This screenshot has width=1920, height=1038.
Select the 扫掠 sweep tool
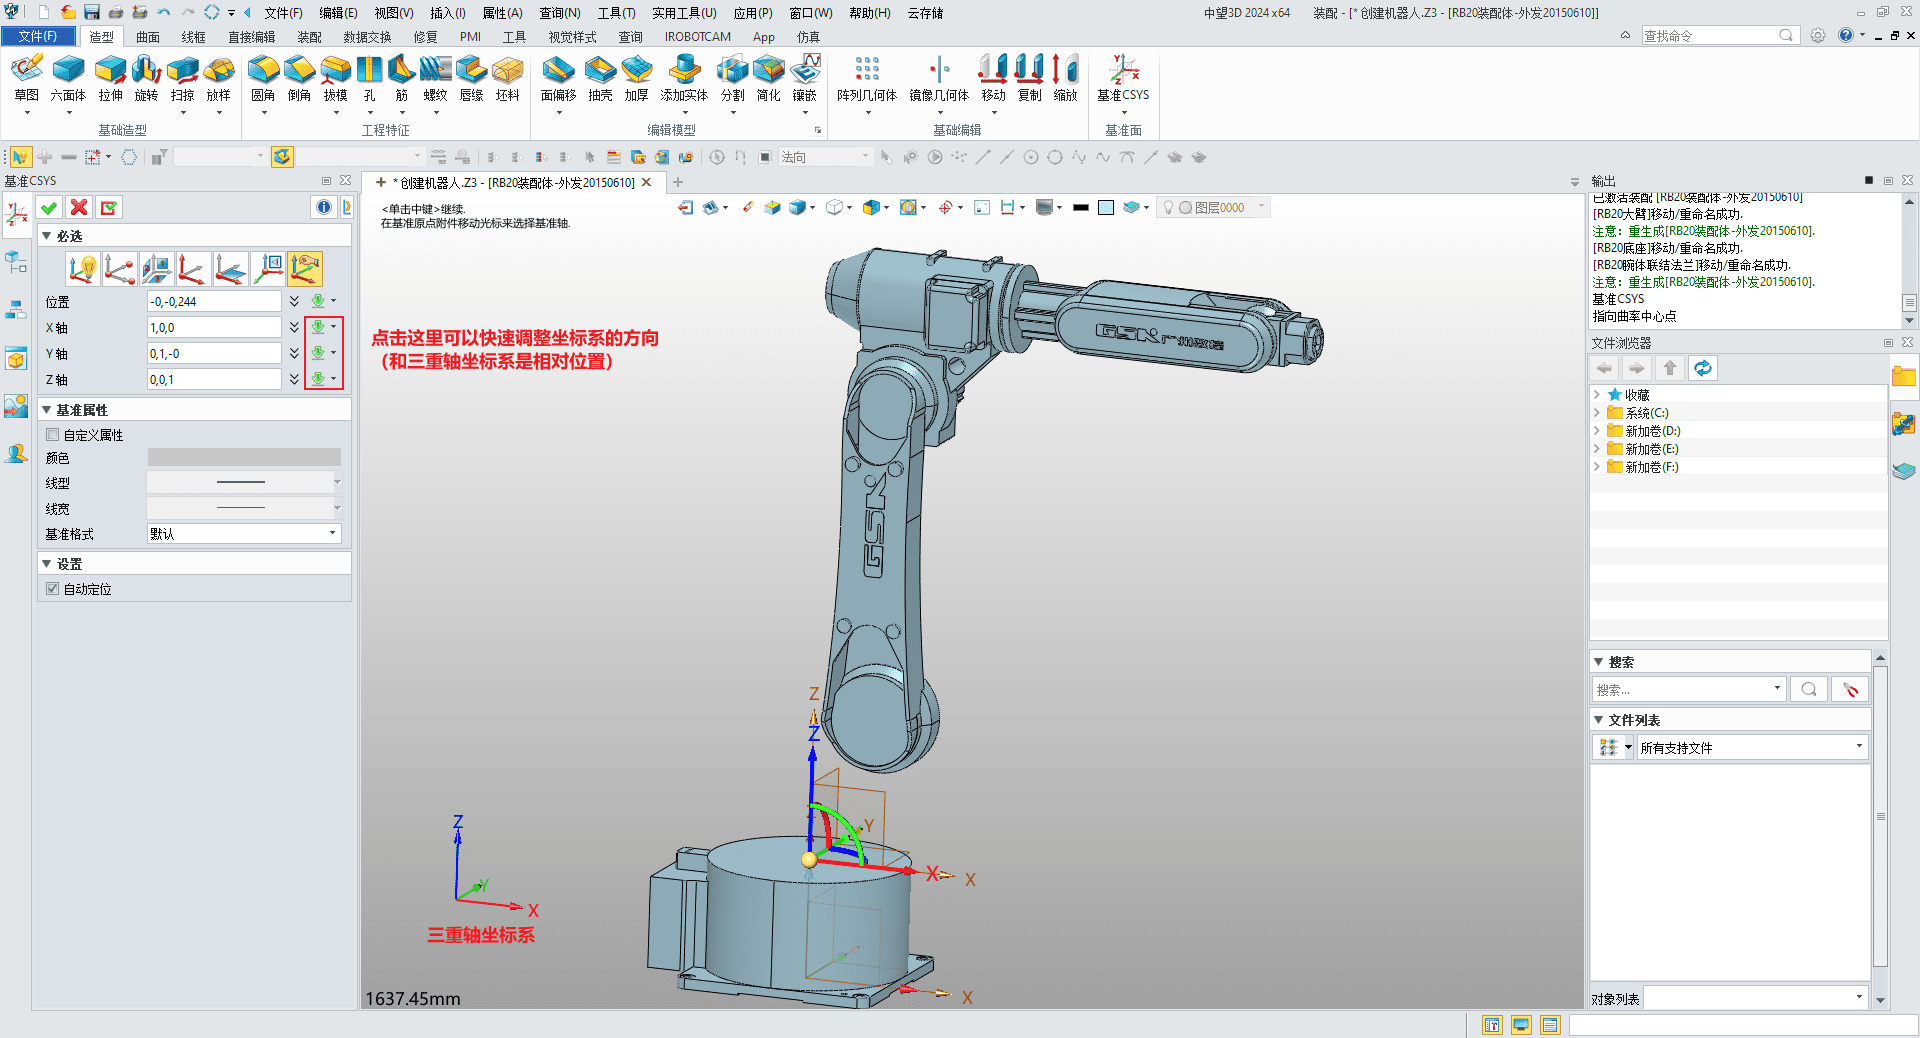point(182,78)
